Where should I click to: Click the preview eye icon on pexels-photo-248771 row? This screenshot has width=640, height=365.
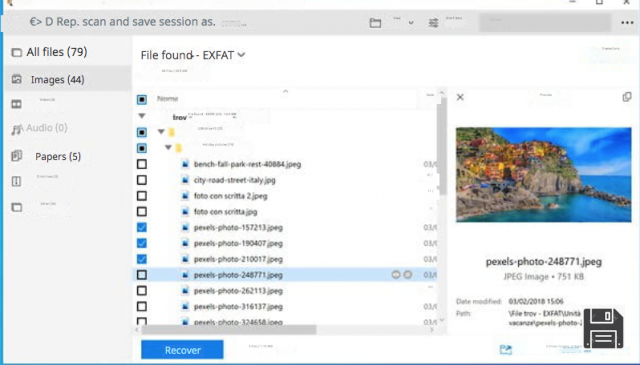(396, 275)
